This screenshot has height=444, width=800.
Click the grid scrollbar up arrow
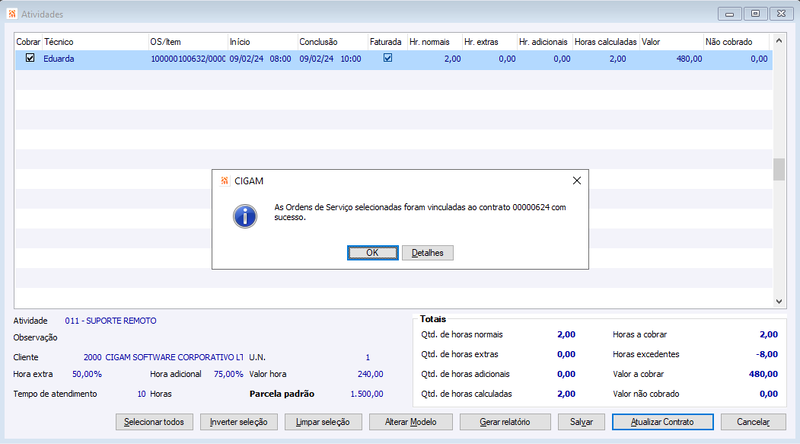pos(779,40)
